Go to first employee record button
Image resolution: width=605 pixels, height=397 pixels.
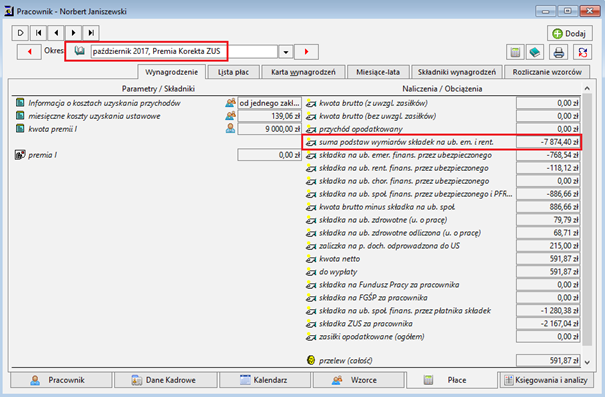point(38,33)
